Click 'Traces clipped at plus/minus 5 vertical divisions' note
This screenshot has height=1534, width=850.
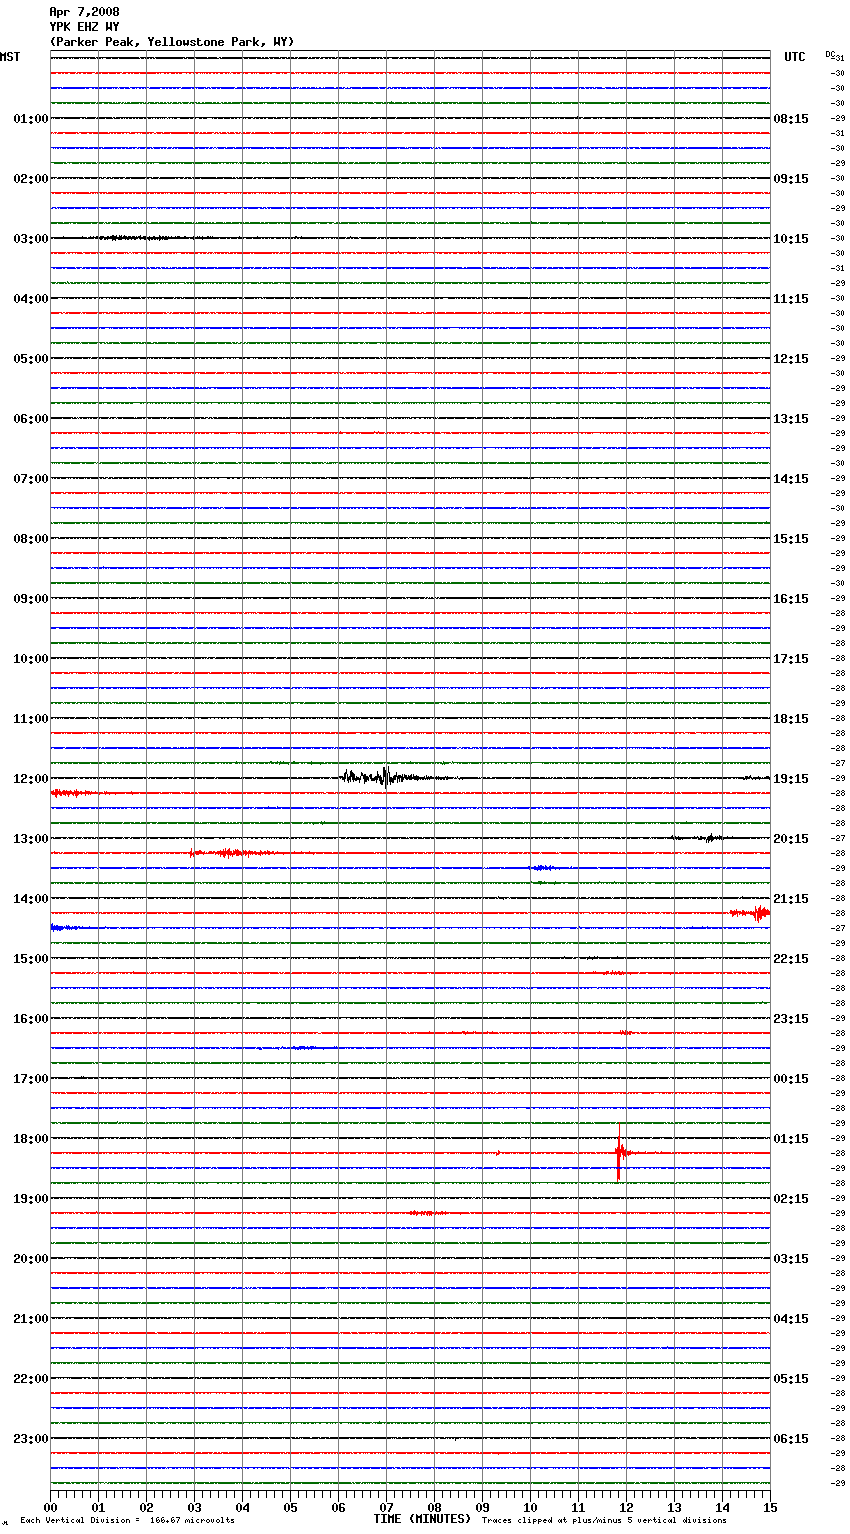(x=604, y=1521)
